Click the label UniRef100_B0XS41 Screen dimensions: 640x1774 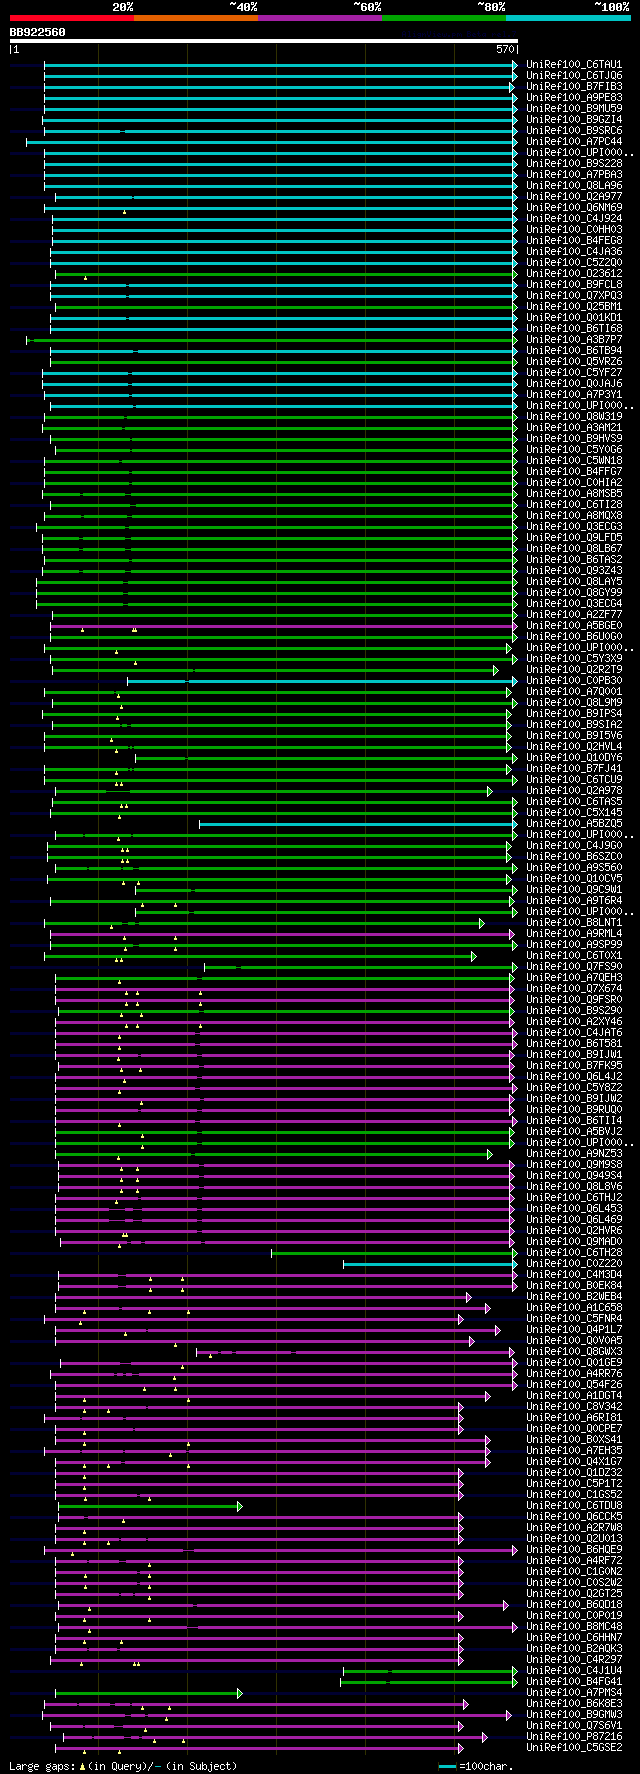574,1440
